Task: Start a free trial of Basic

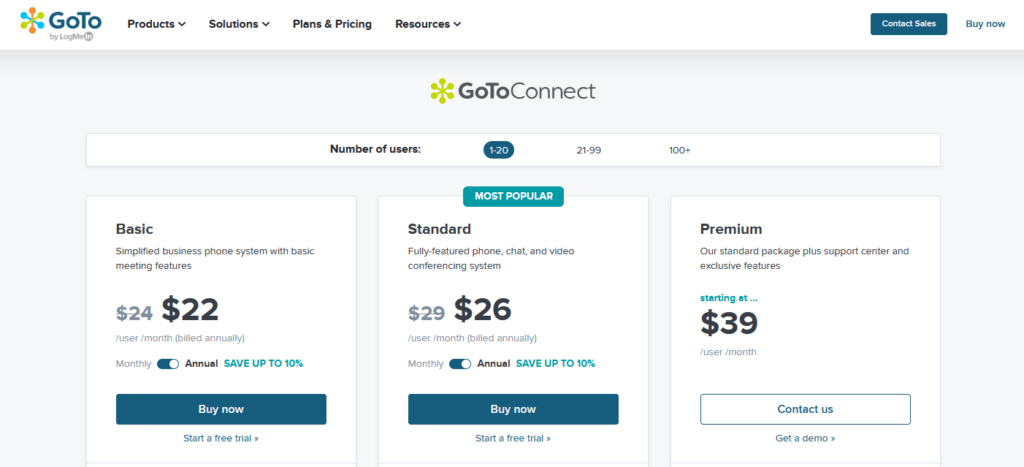Action: pos(221,438)
